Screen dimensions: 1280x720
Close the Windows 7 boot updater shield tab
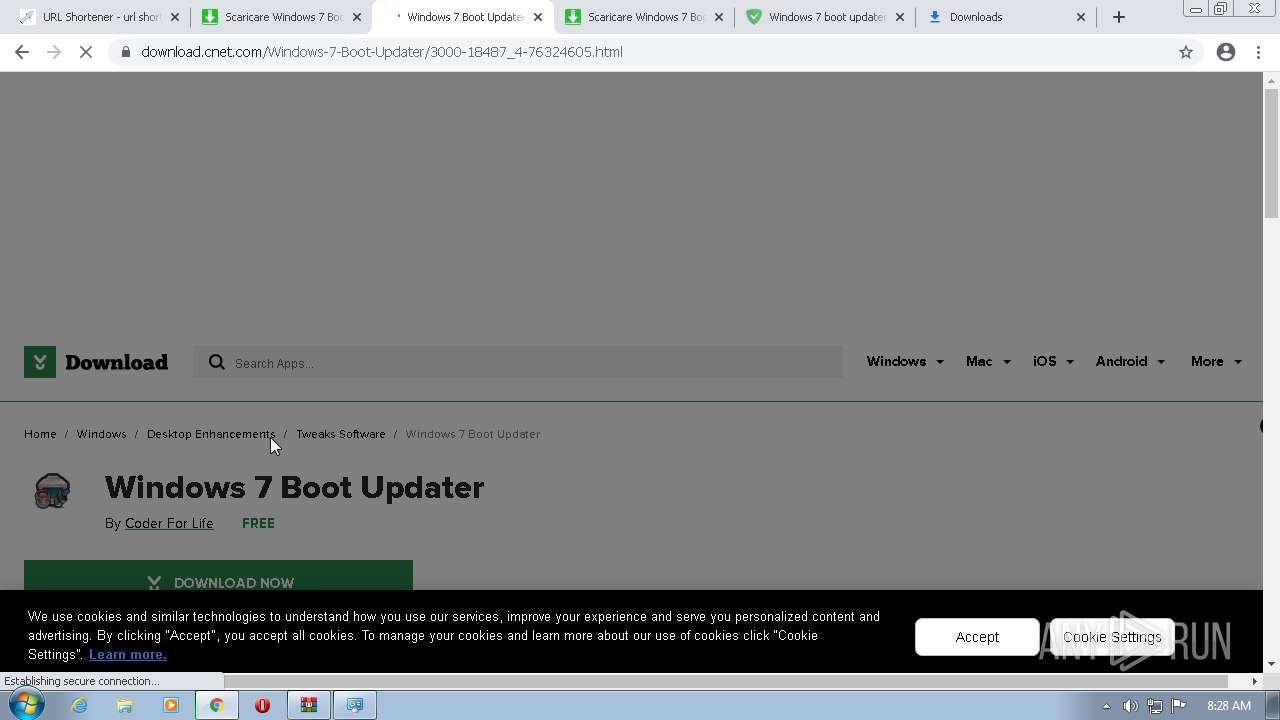[900, 17]
